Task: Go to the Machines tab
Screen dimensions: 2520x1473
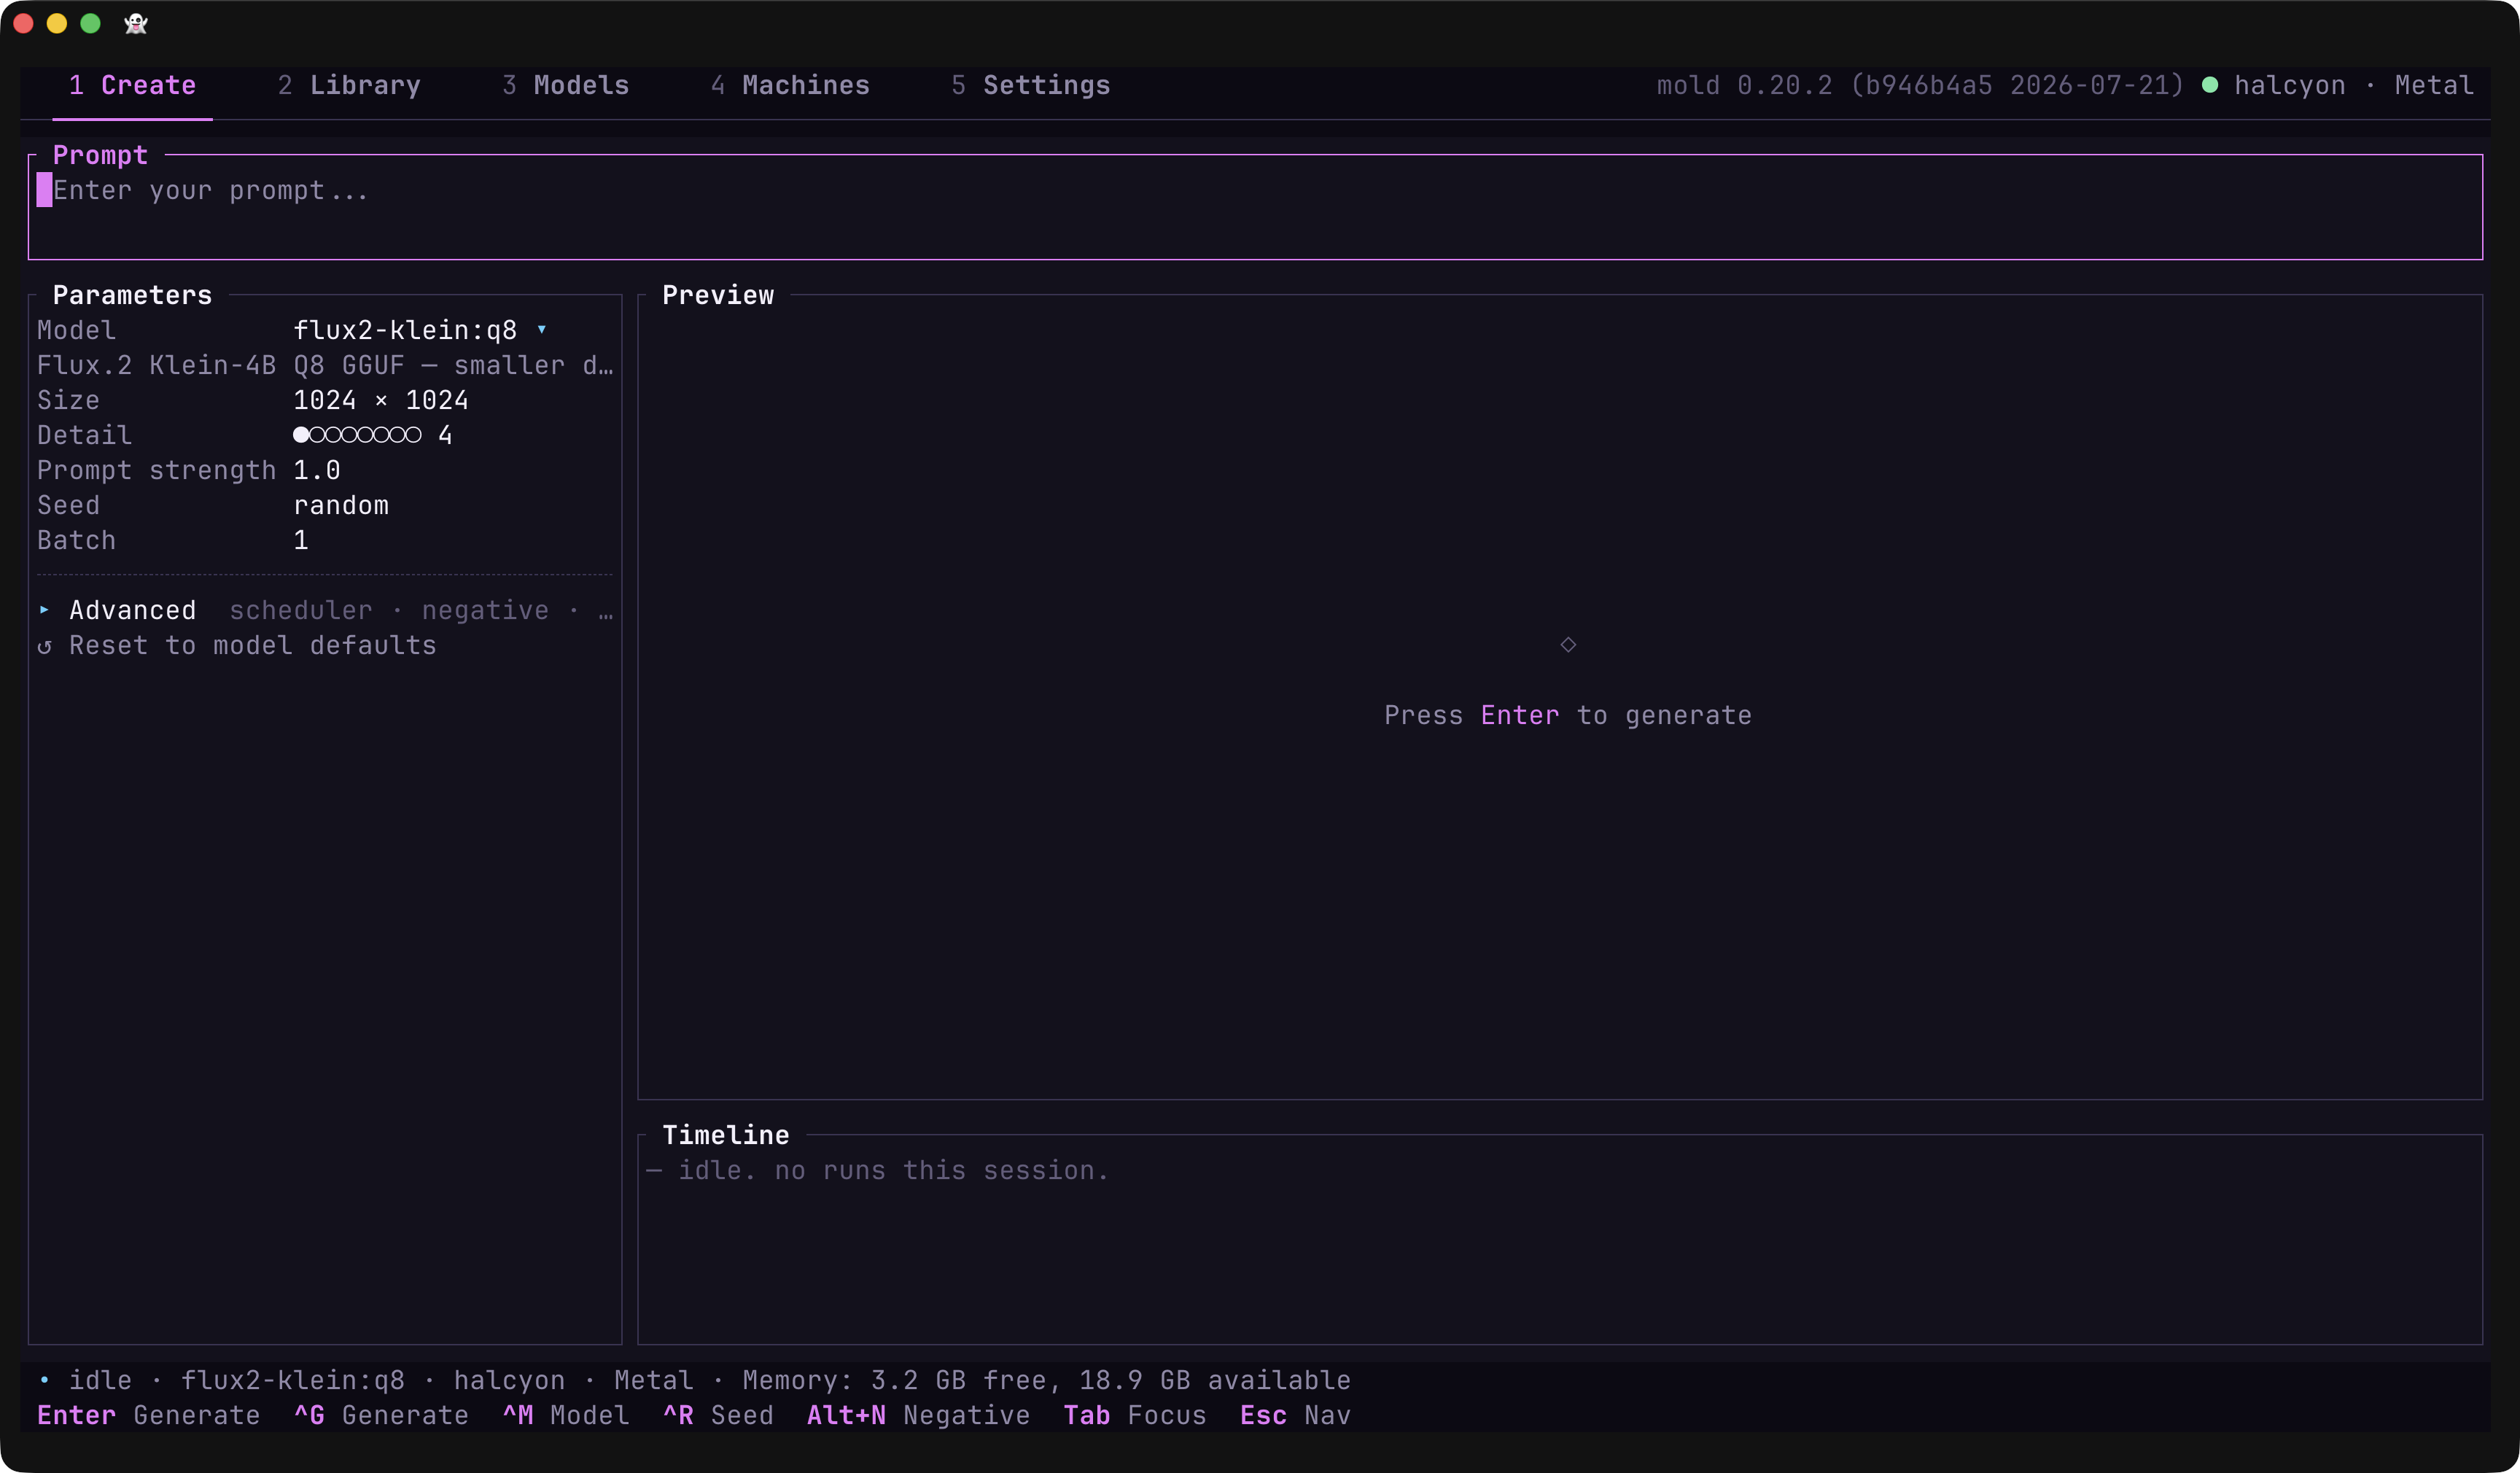Action: [x=790, y=85]
